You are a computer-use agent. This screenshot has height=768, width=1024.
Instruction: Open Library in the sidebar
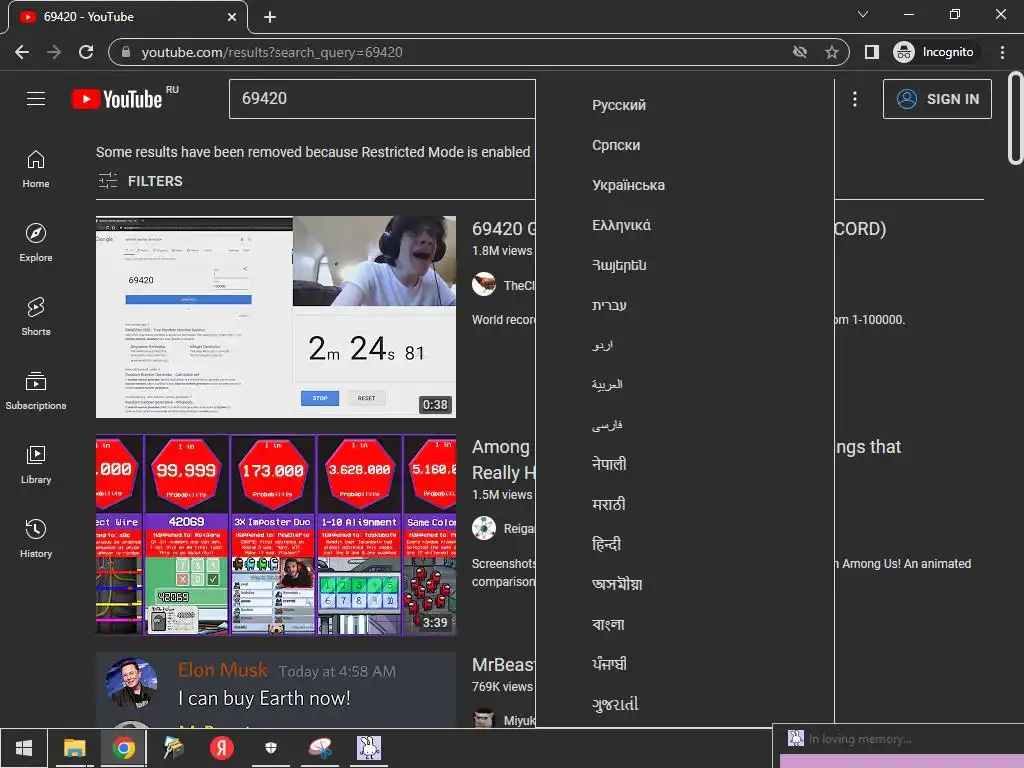(36, 464)
